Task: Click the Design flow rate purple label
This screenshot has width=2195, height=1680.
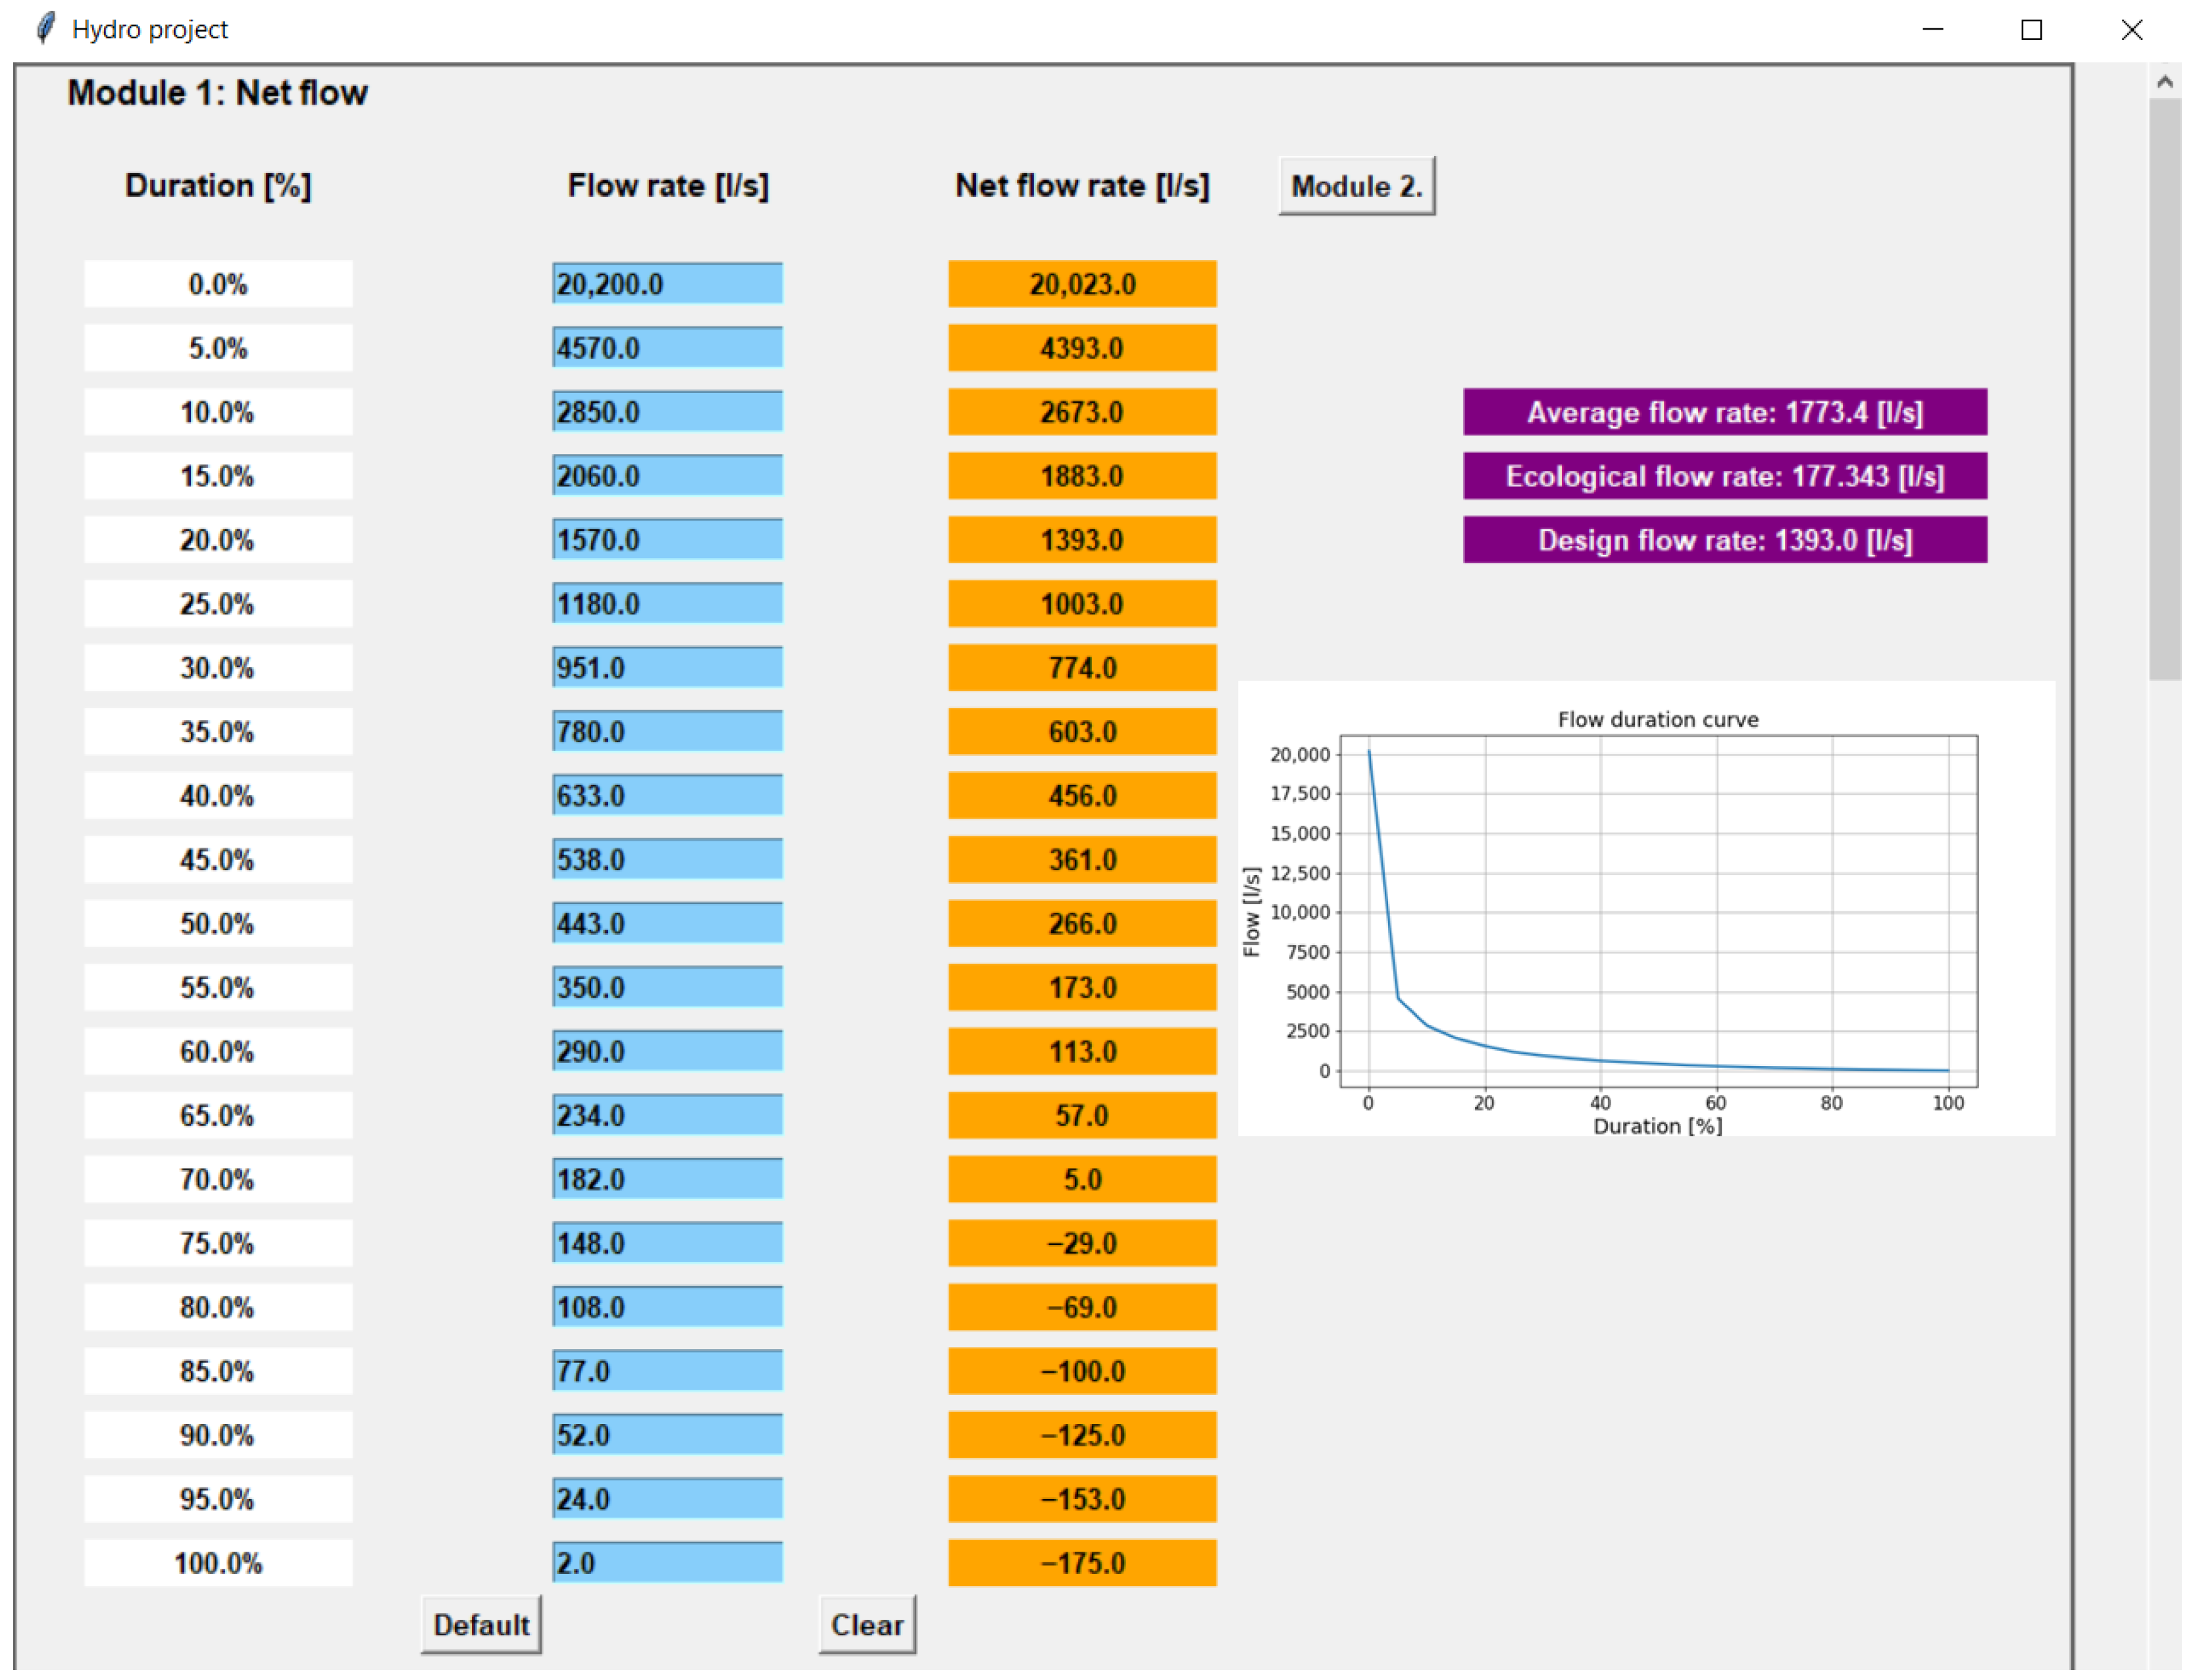Action: (x=1724, y=540)
